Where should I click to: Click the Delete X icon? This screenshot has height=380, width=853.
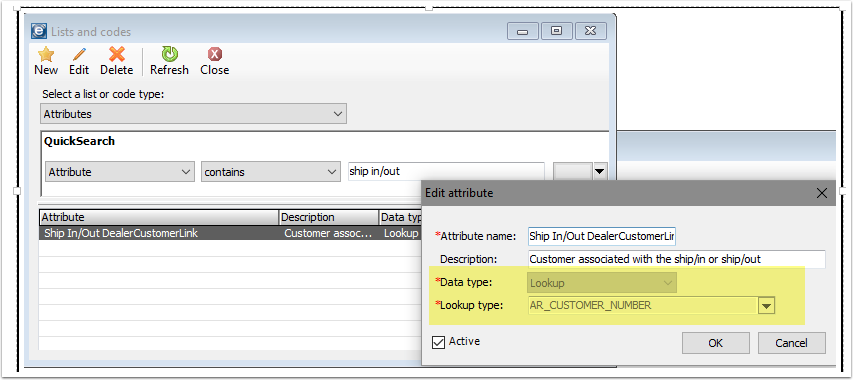pyautogui.click(x=116, y=54)
